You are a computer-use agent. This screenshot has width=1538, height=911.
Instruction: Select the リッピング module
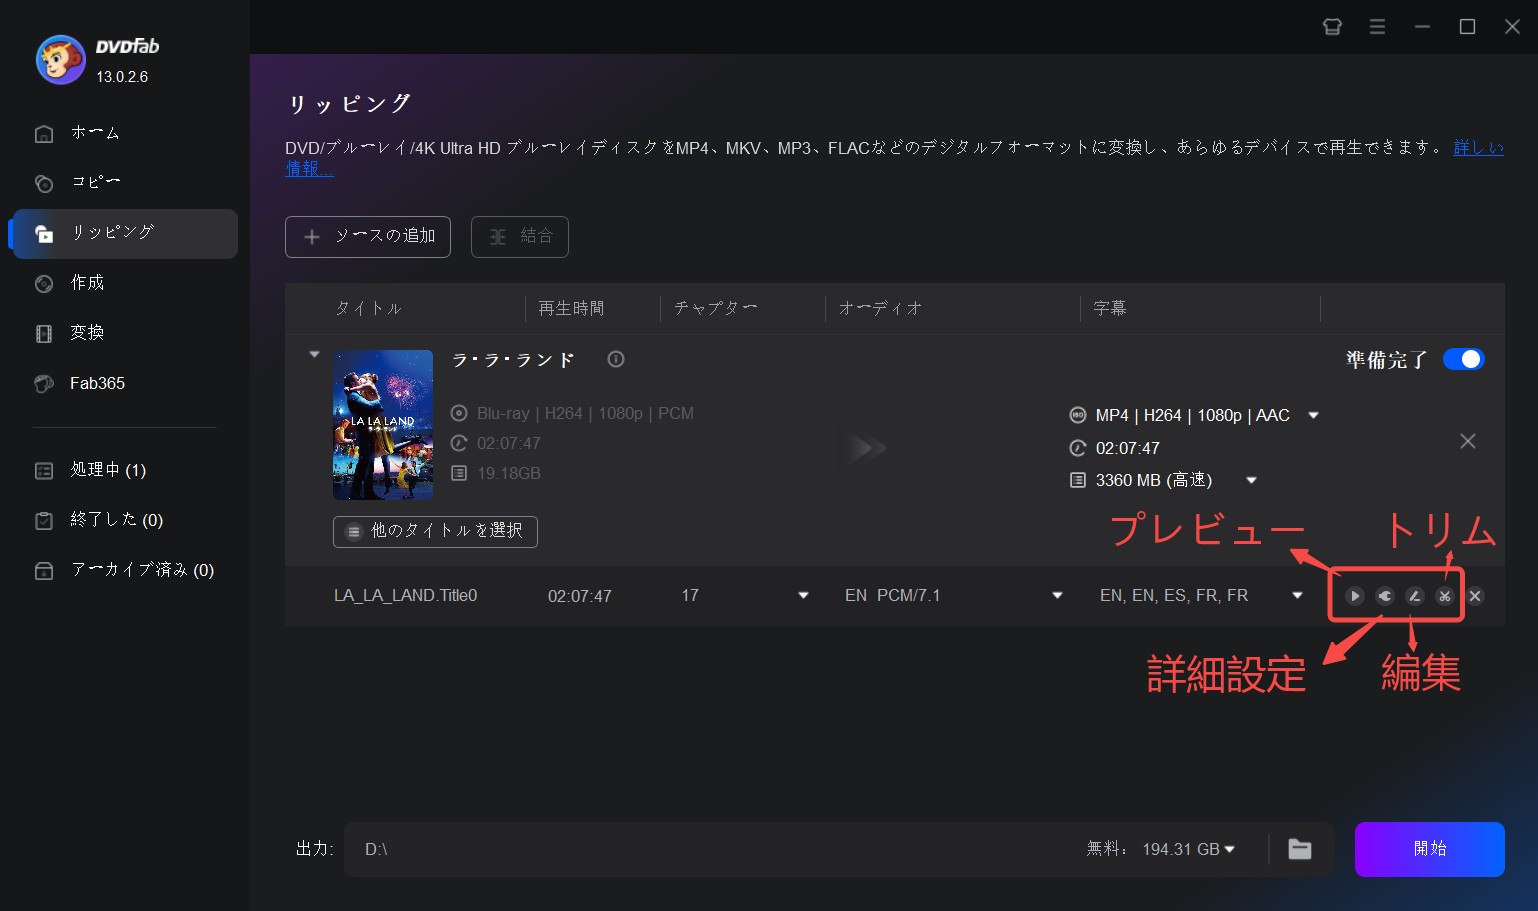pyautogui.click(x=124, y=233)
